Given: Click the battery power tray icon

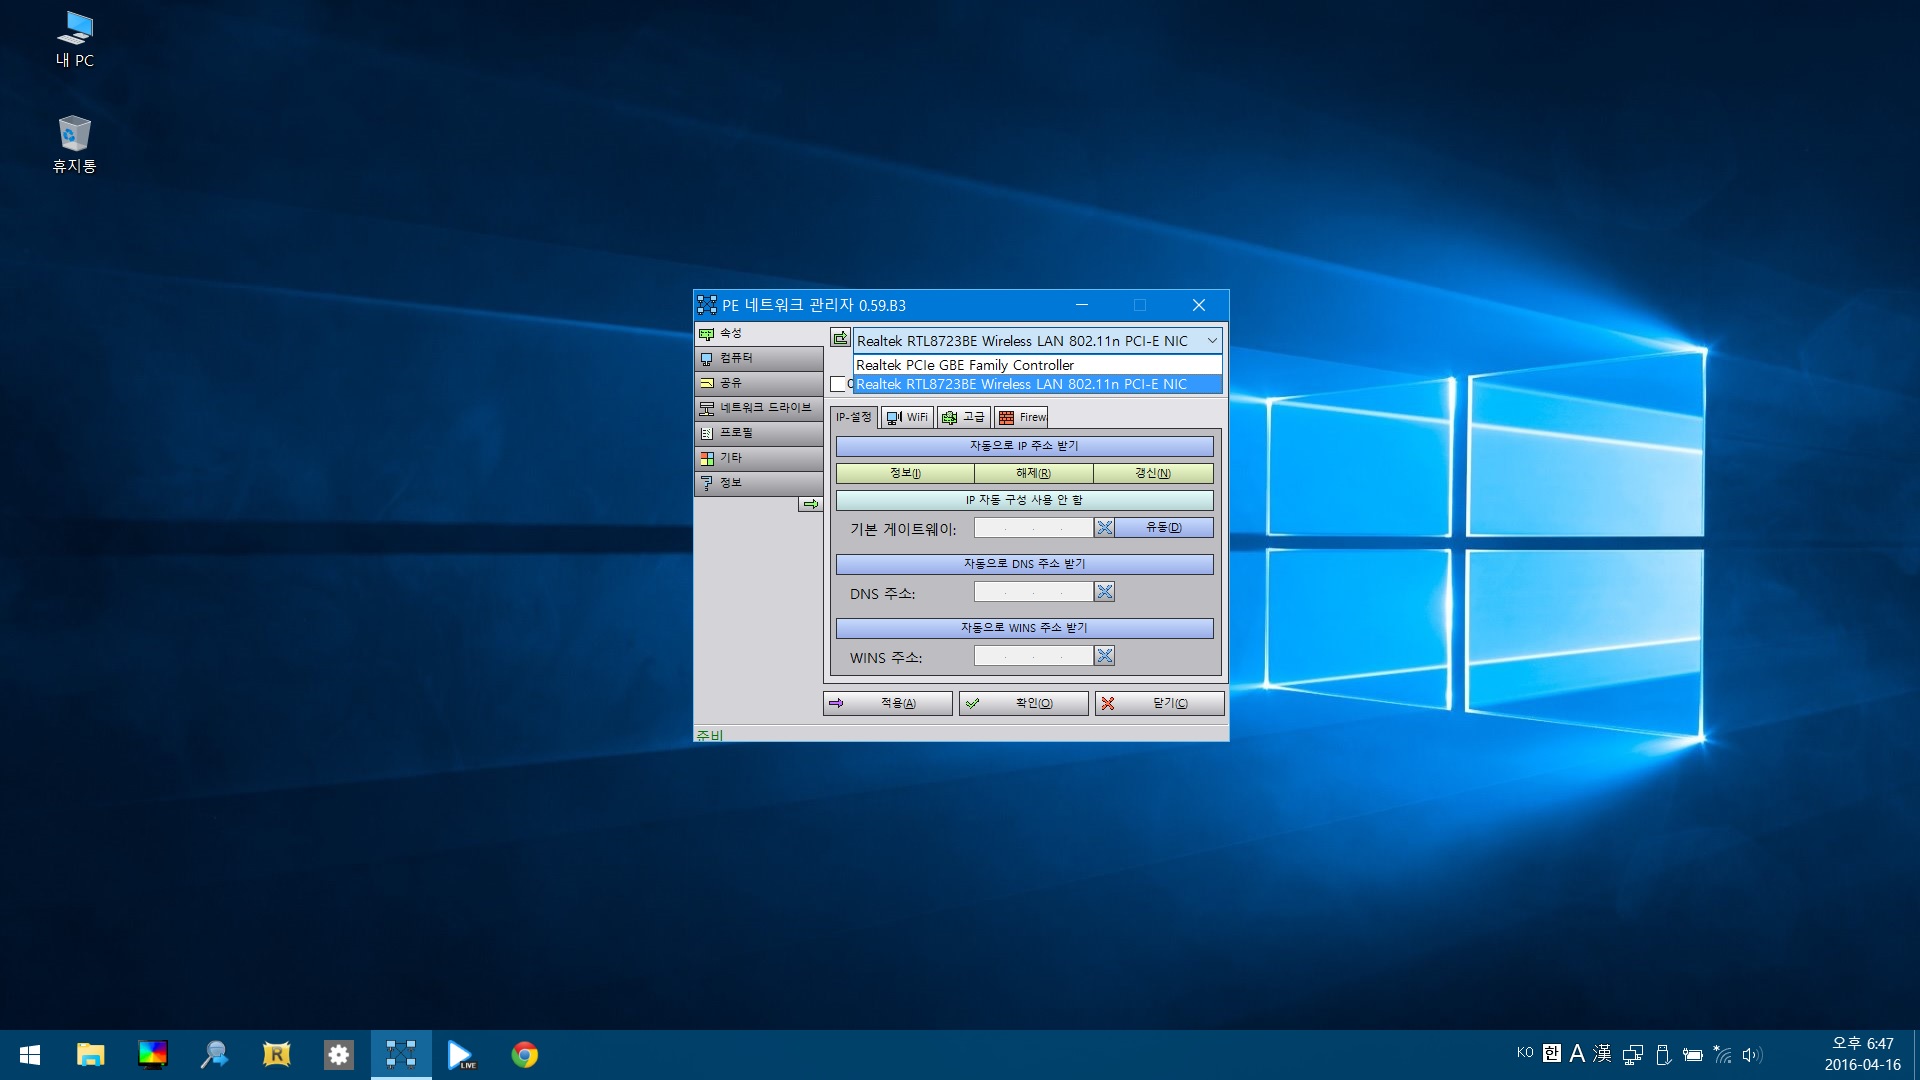Looking at the screenshot, I should [1693, 1054].
